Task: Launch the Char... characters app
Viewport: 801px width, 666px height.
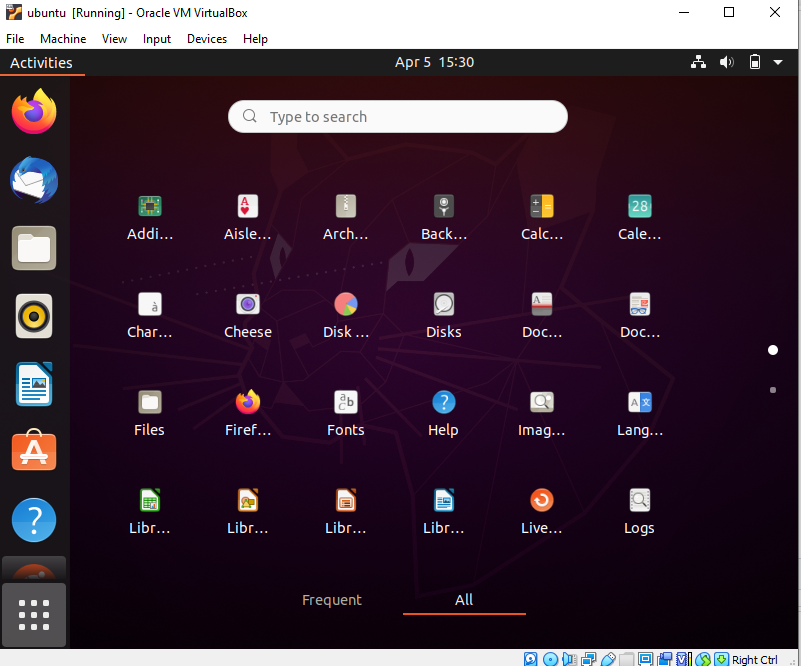Action: [x=150, y=316]
